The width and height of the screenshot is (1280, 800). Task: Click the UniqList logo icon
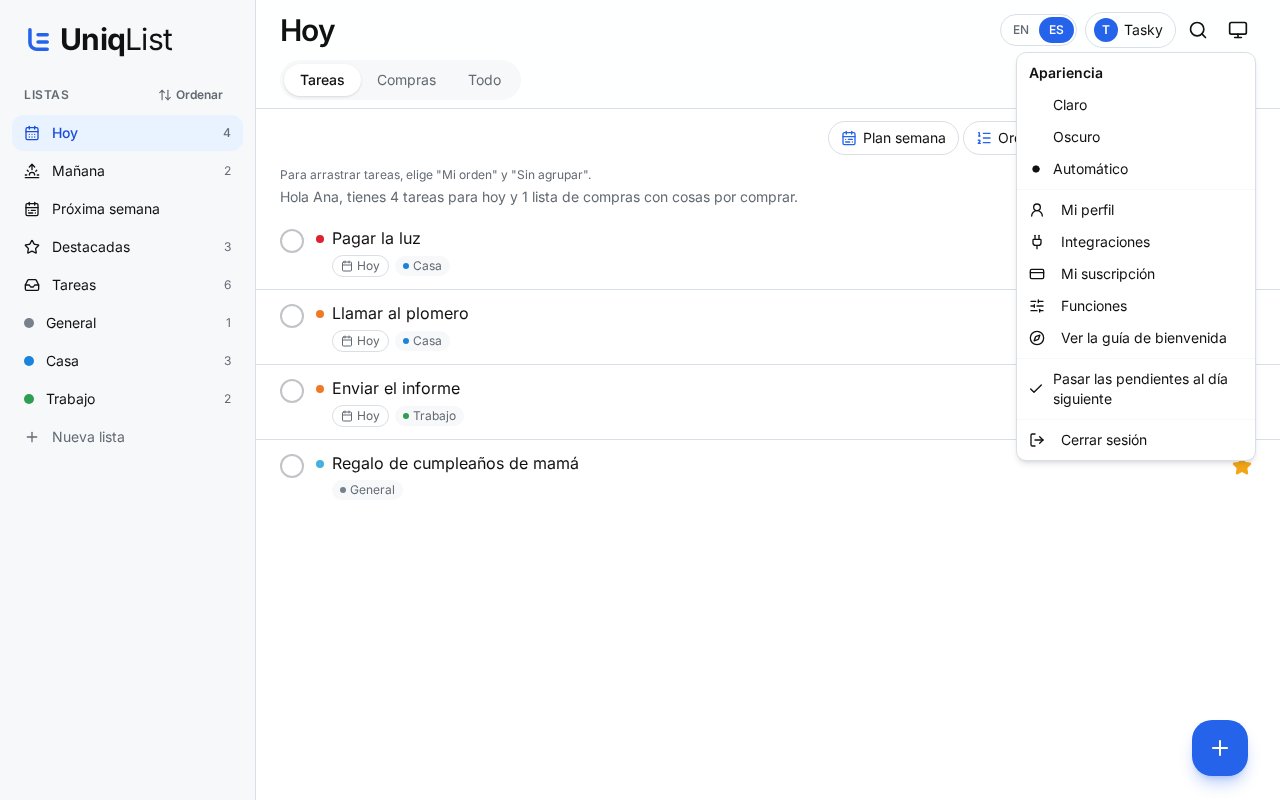[x=39, y=40]
